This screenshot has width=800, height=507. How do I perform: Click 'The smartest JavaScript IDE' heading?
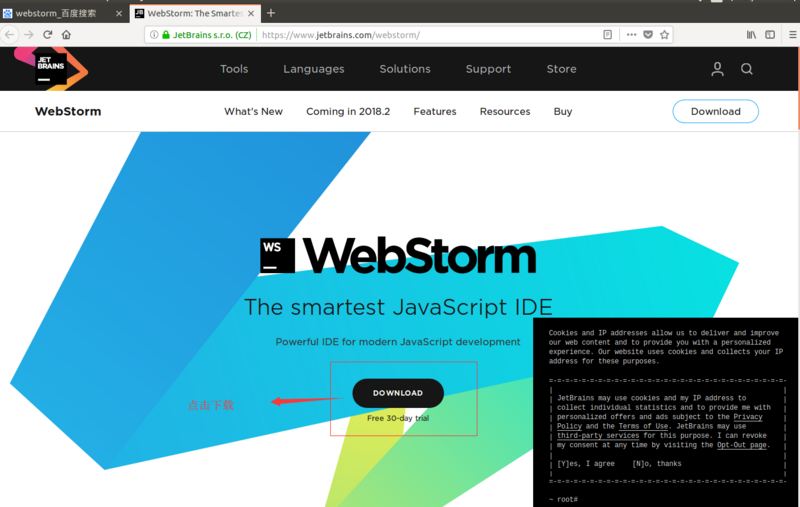tap(398, 307)
